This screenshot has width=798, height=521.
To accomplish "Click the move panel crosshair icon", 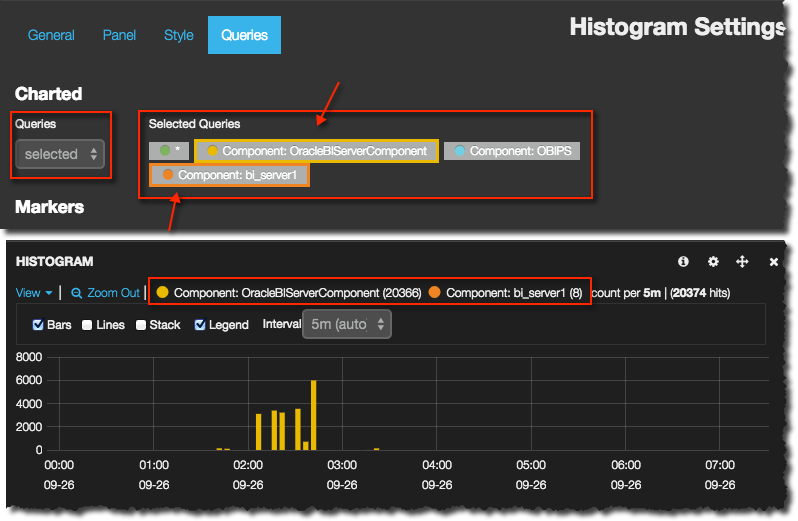I will pyautogui.click(x=742, y=261).
